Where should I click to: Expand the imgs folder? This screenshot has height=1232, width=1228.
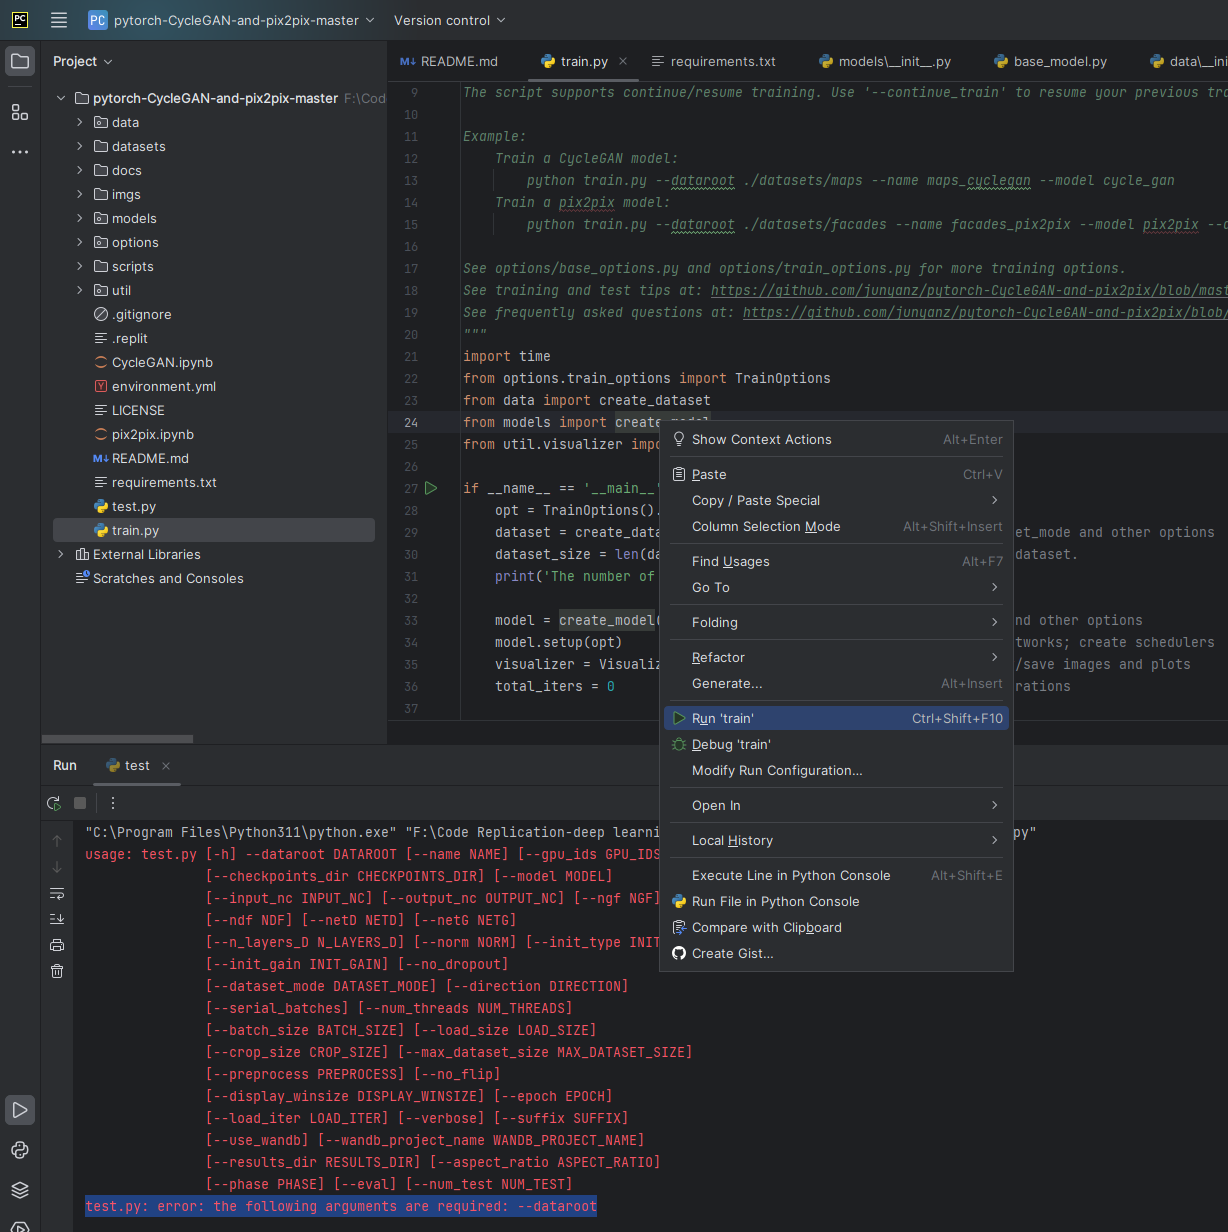pos(80,194)
